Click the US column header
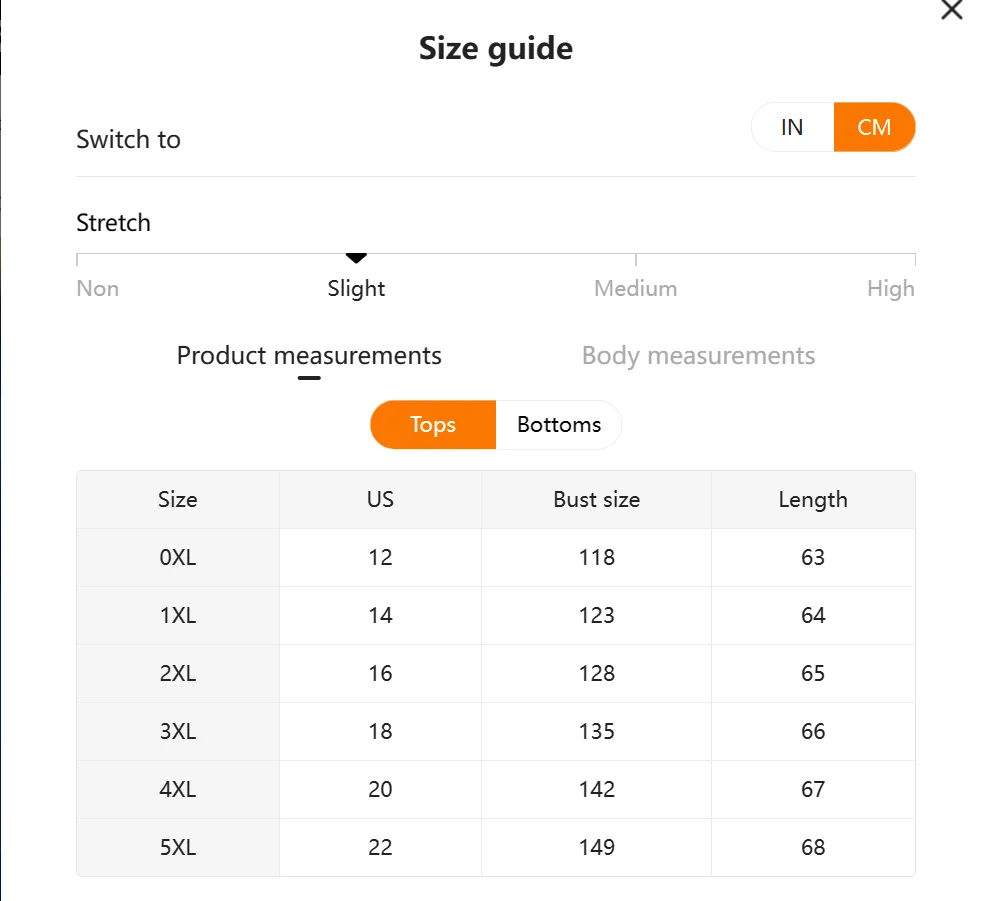 (380, 499)
